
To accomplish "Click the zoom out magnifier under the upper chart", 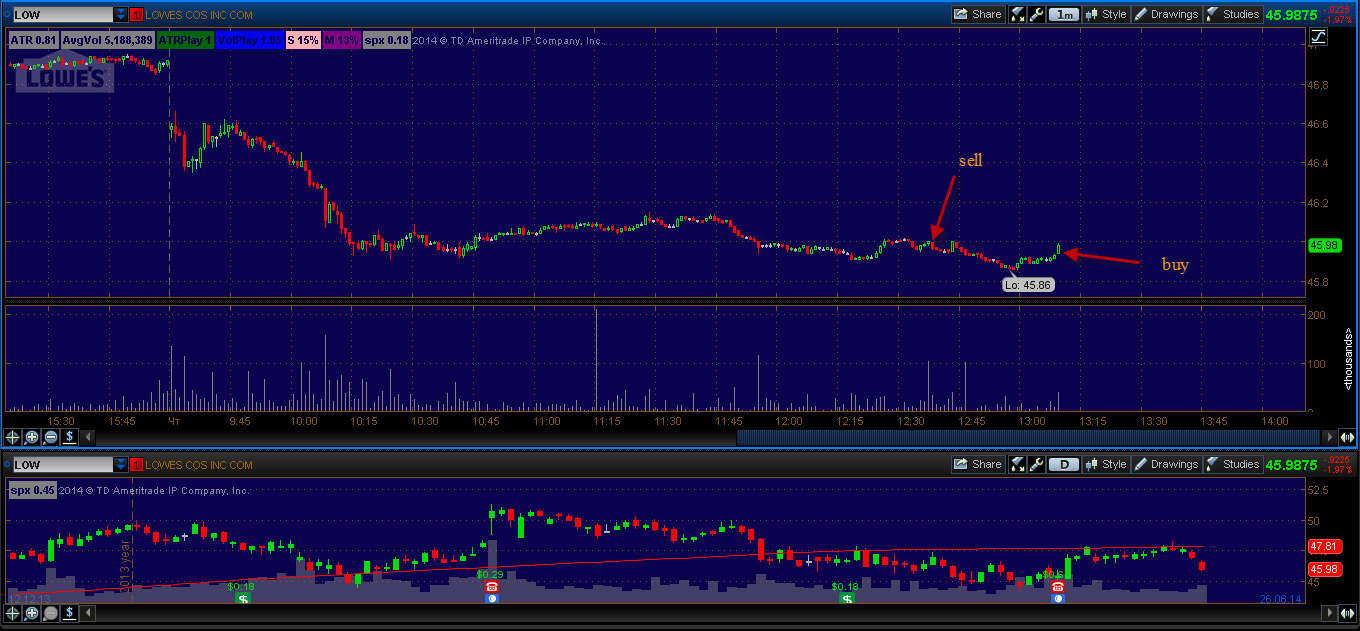I will [x=51, y=437].
